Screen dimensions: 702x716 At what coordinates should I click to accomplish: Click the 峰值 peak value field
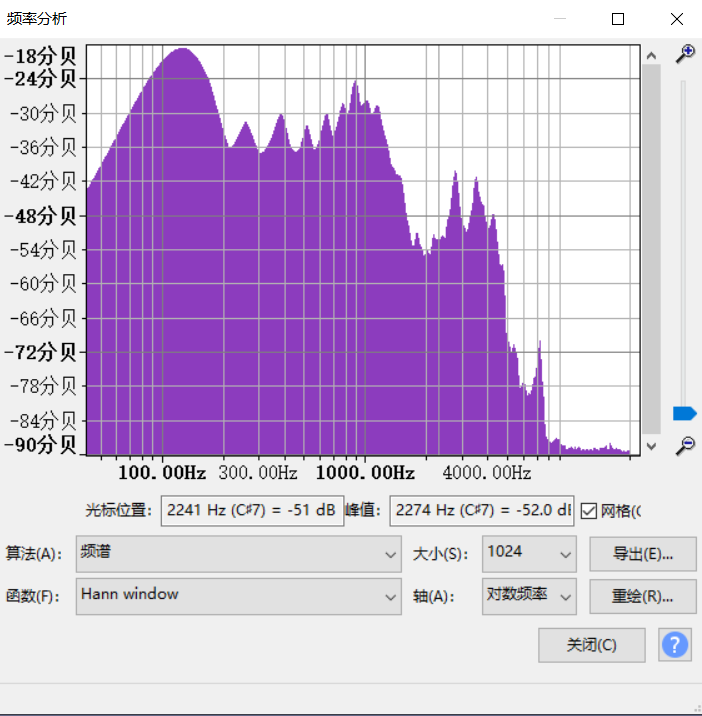click(481, 511)
